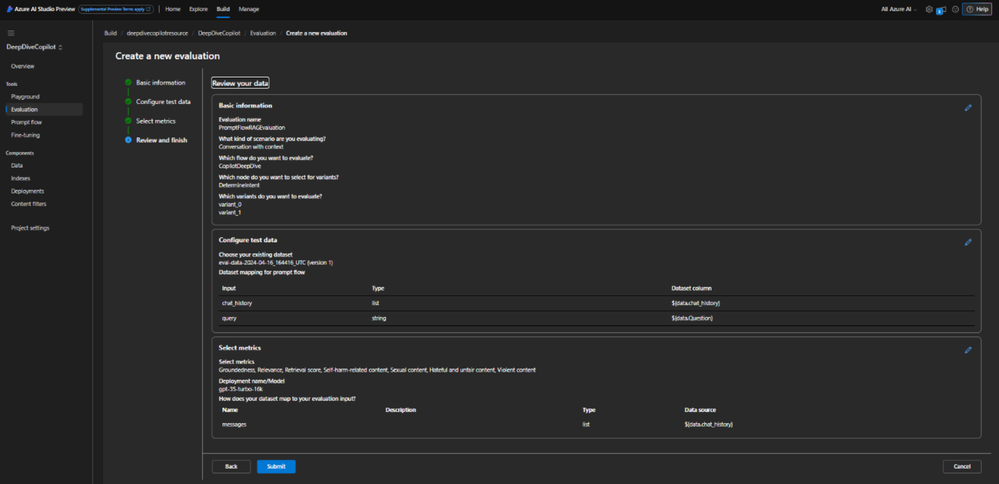Expand the All Azure AI dropdown
999x484 pixels.
pyautogui.click(x=900, y=9)
